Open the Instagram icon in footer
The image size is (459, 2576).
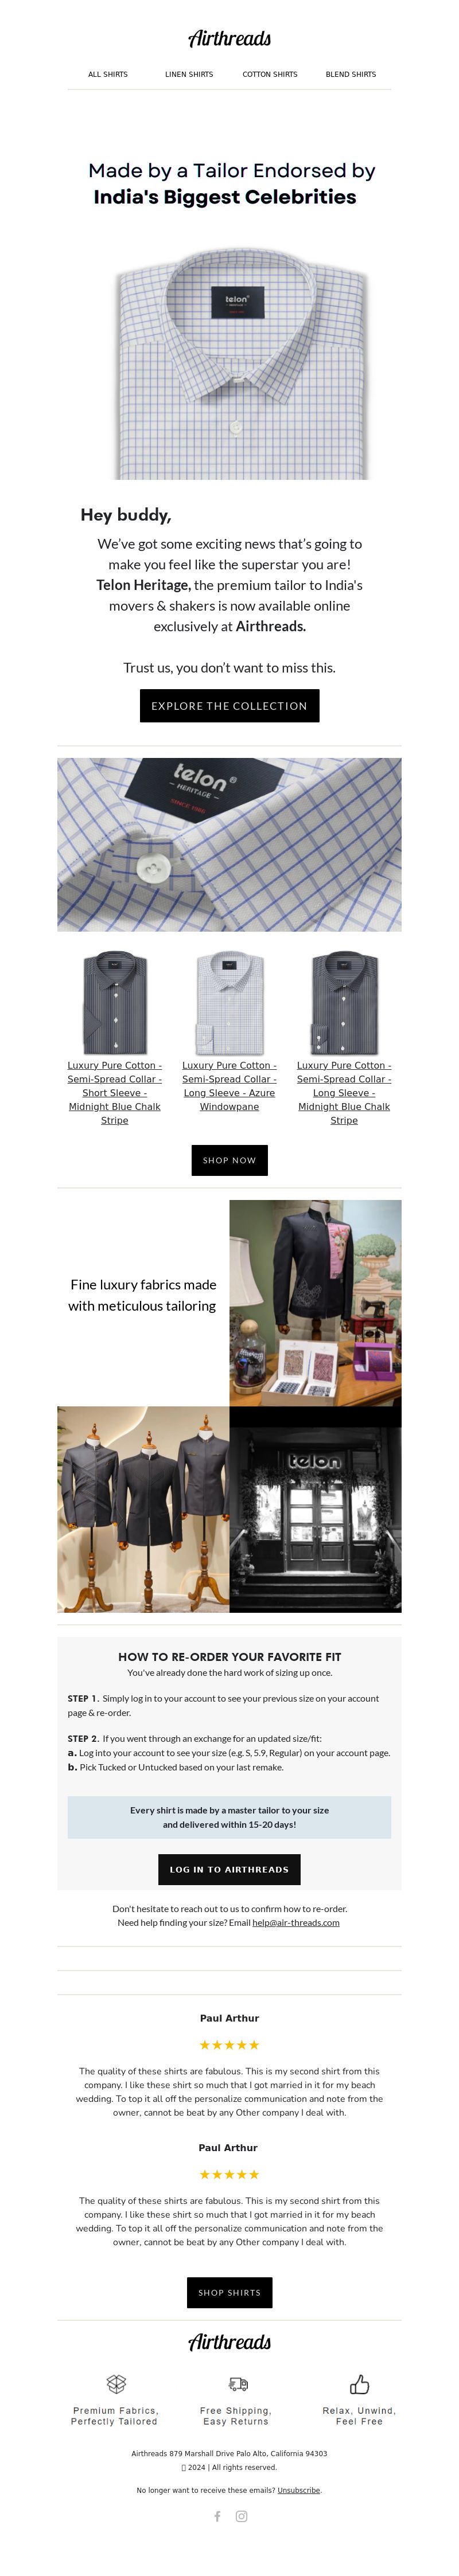(x=241, y=2516)
